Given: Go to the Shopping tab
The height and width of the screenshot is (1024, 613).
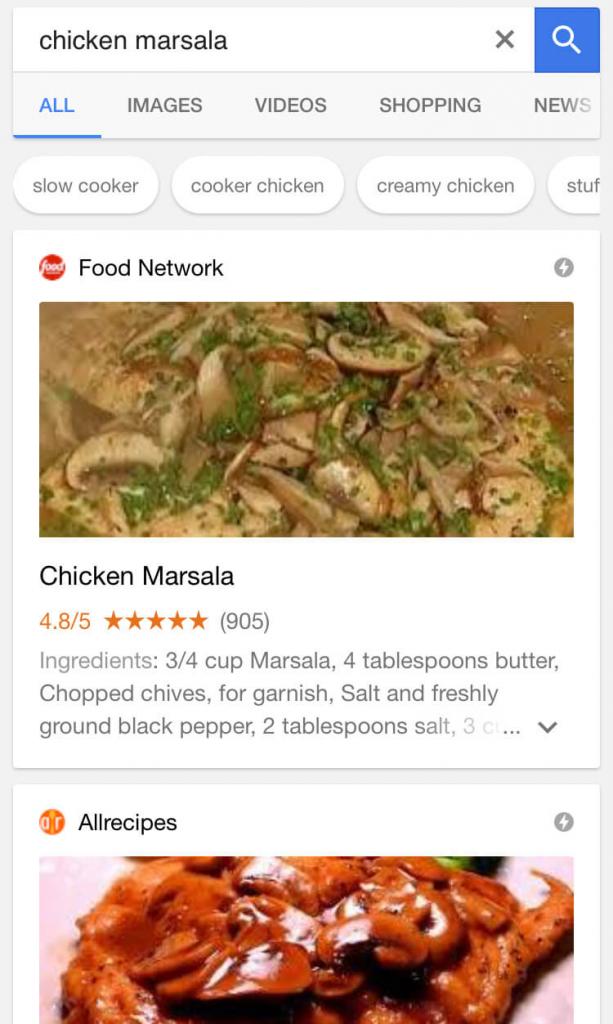Looking at the screenshot, I should pyautogui.click(x=430, y=105).
